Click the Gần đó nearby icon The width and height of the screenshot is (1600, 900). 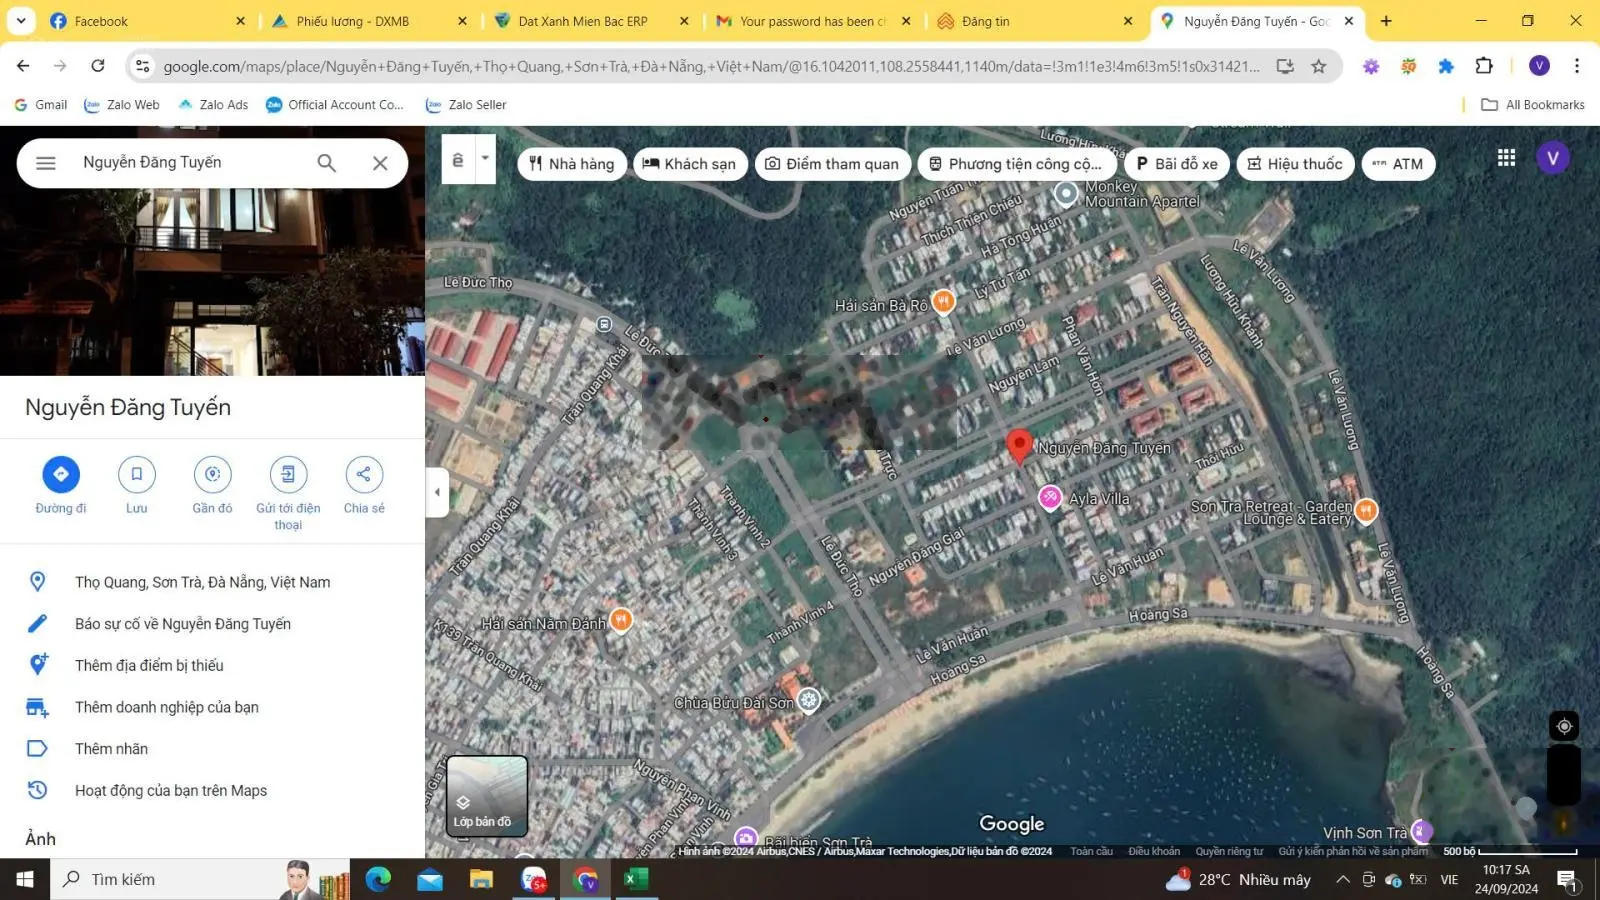coord(212,474)
